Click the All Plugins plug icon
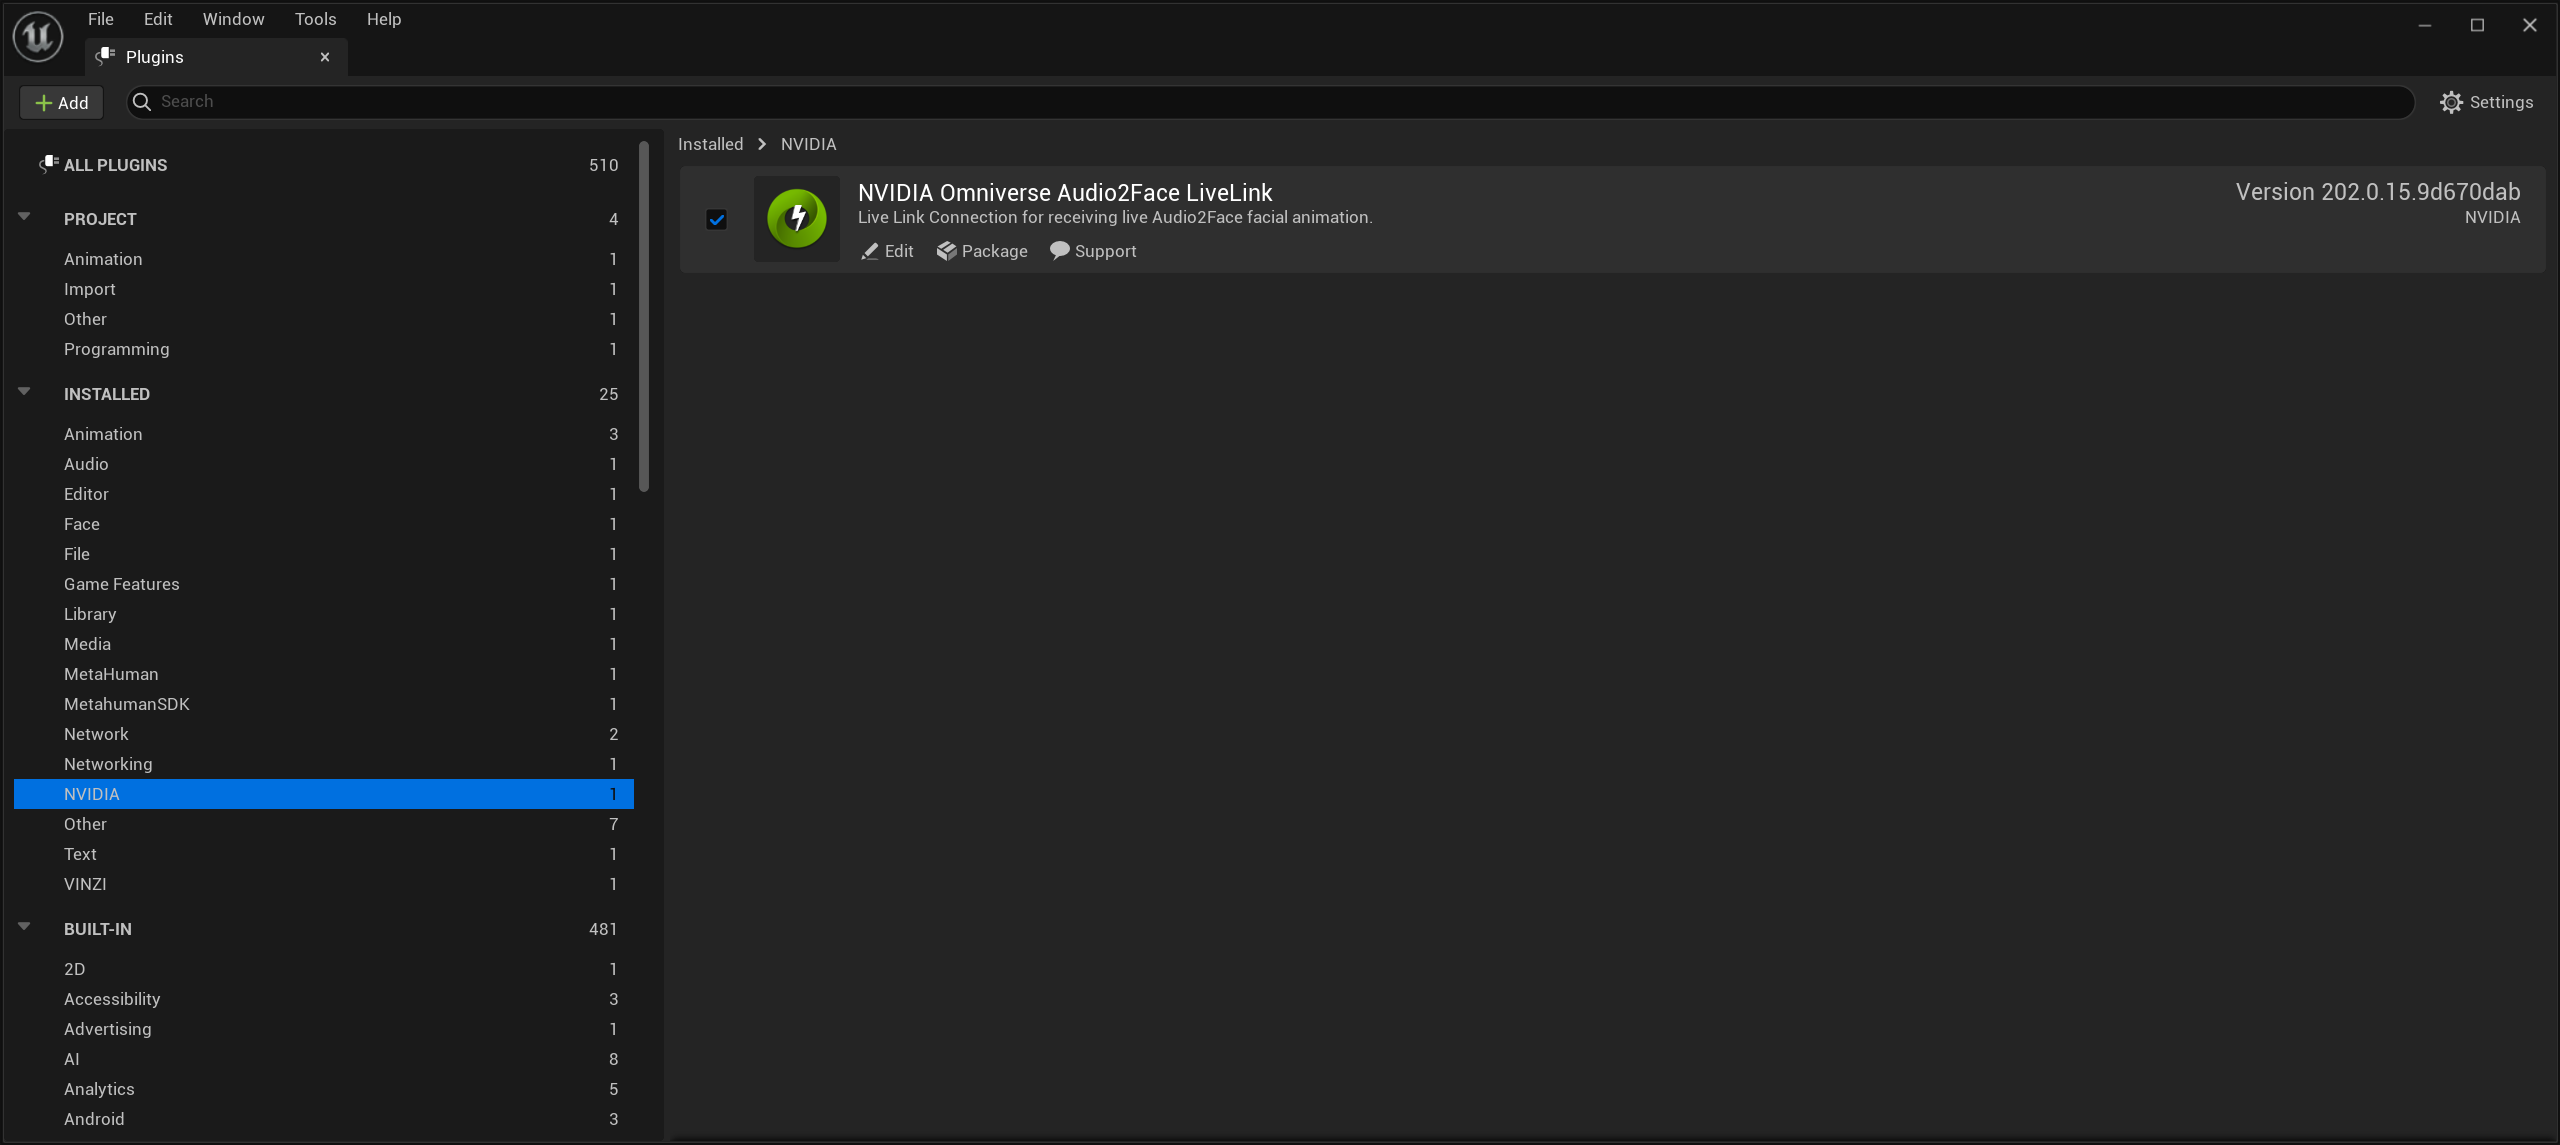The width and height of the screenshot is (2560, 1145). (48, 164)
